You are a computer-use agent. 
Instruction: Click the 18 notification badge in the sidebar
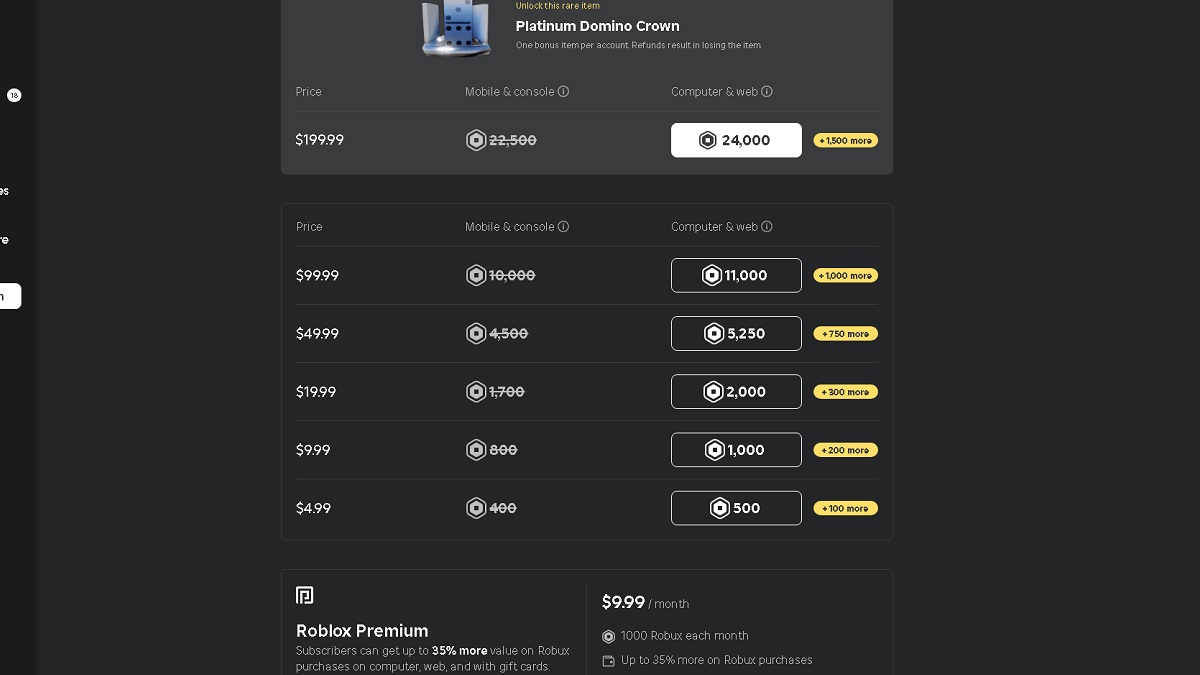tap(14, 95)
